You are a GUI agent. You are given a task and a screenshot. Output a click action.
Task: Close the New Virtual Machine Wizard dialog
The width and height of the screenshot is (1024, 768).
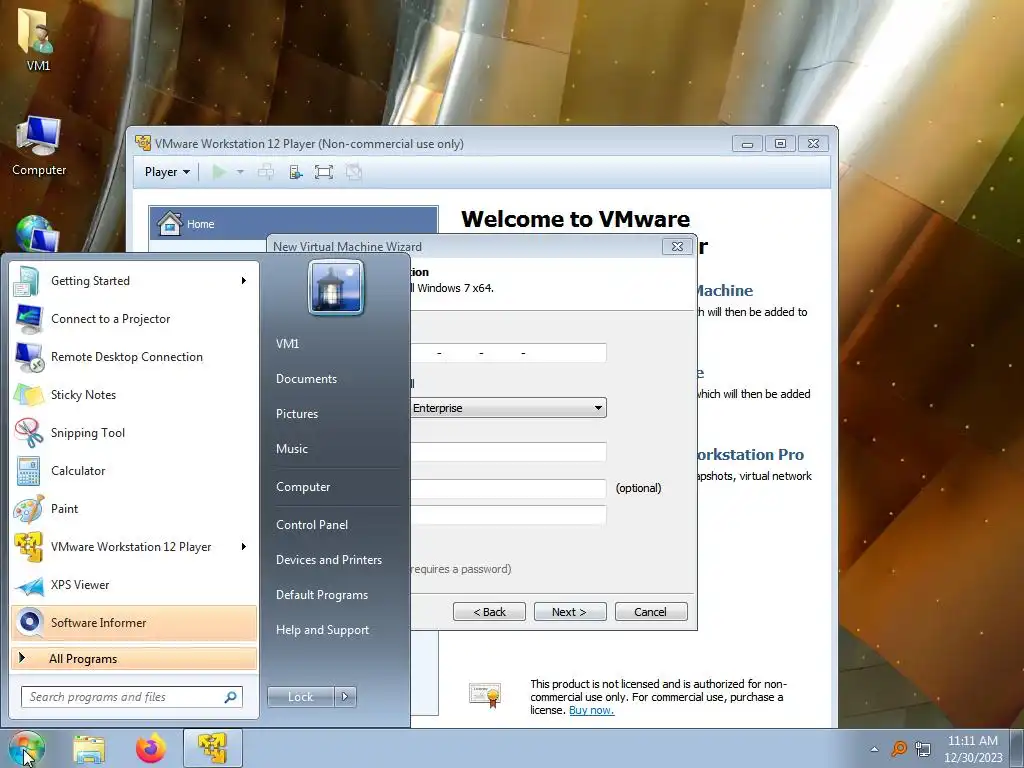point(677,246)
